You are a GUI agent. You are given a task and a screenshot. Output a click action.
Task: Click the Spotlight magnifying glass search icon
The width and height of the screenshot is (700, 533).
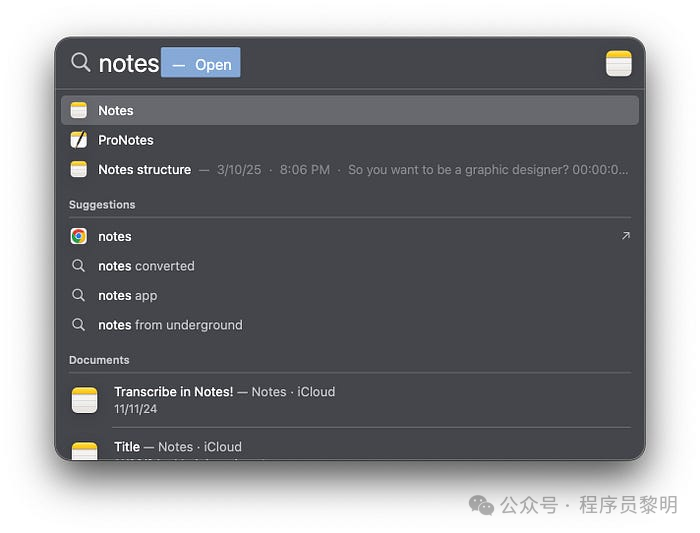pos(81,62)
